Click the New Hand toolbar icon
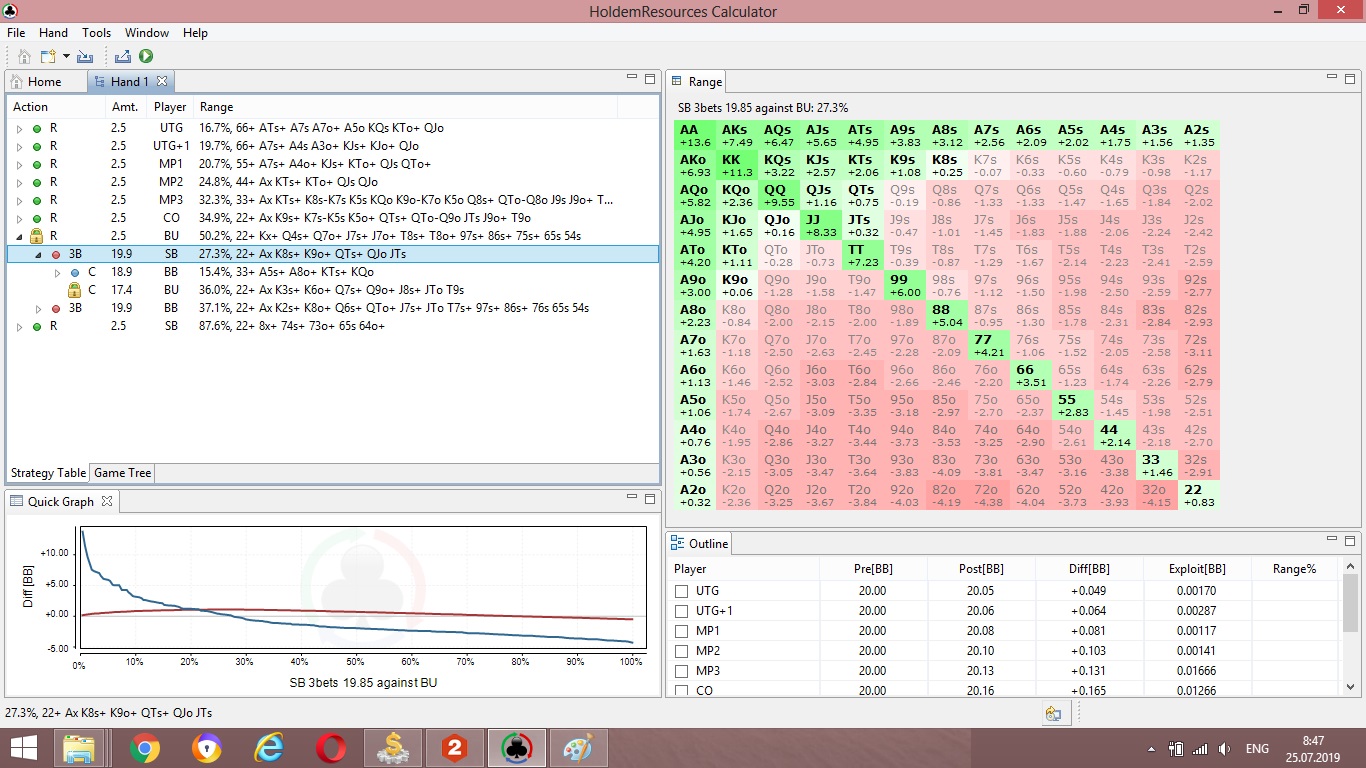 click(47, 57)
